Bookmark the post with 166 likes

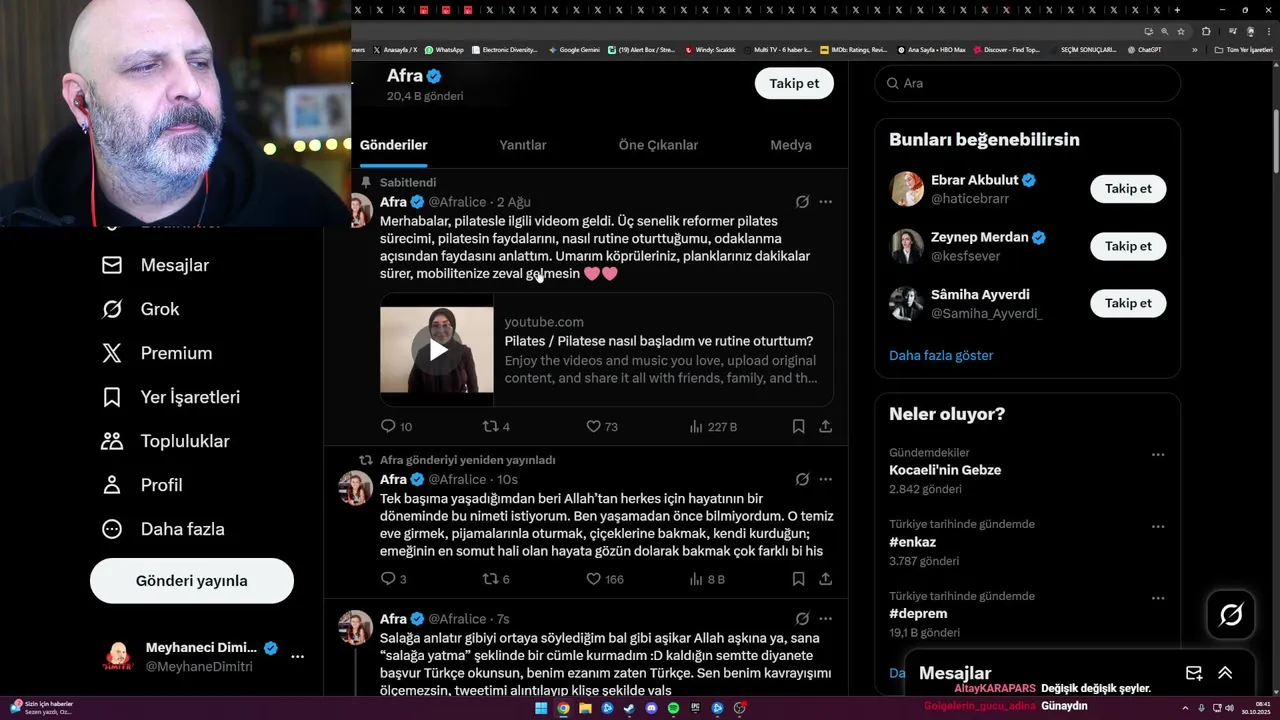pyautogui.click(x=798, y=579)
